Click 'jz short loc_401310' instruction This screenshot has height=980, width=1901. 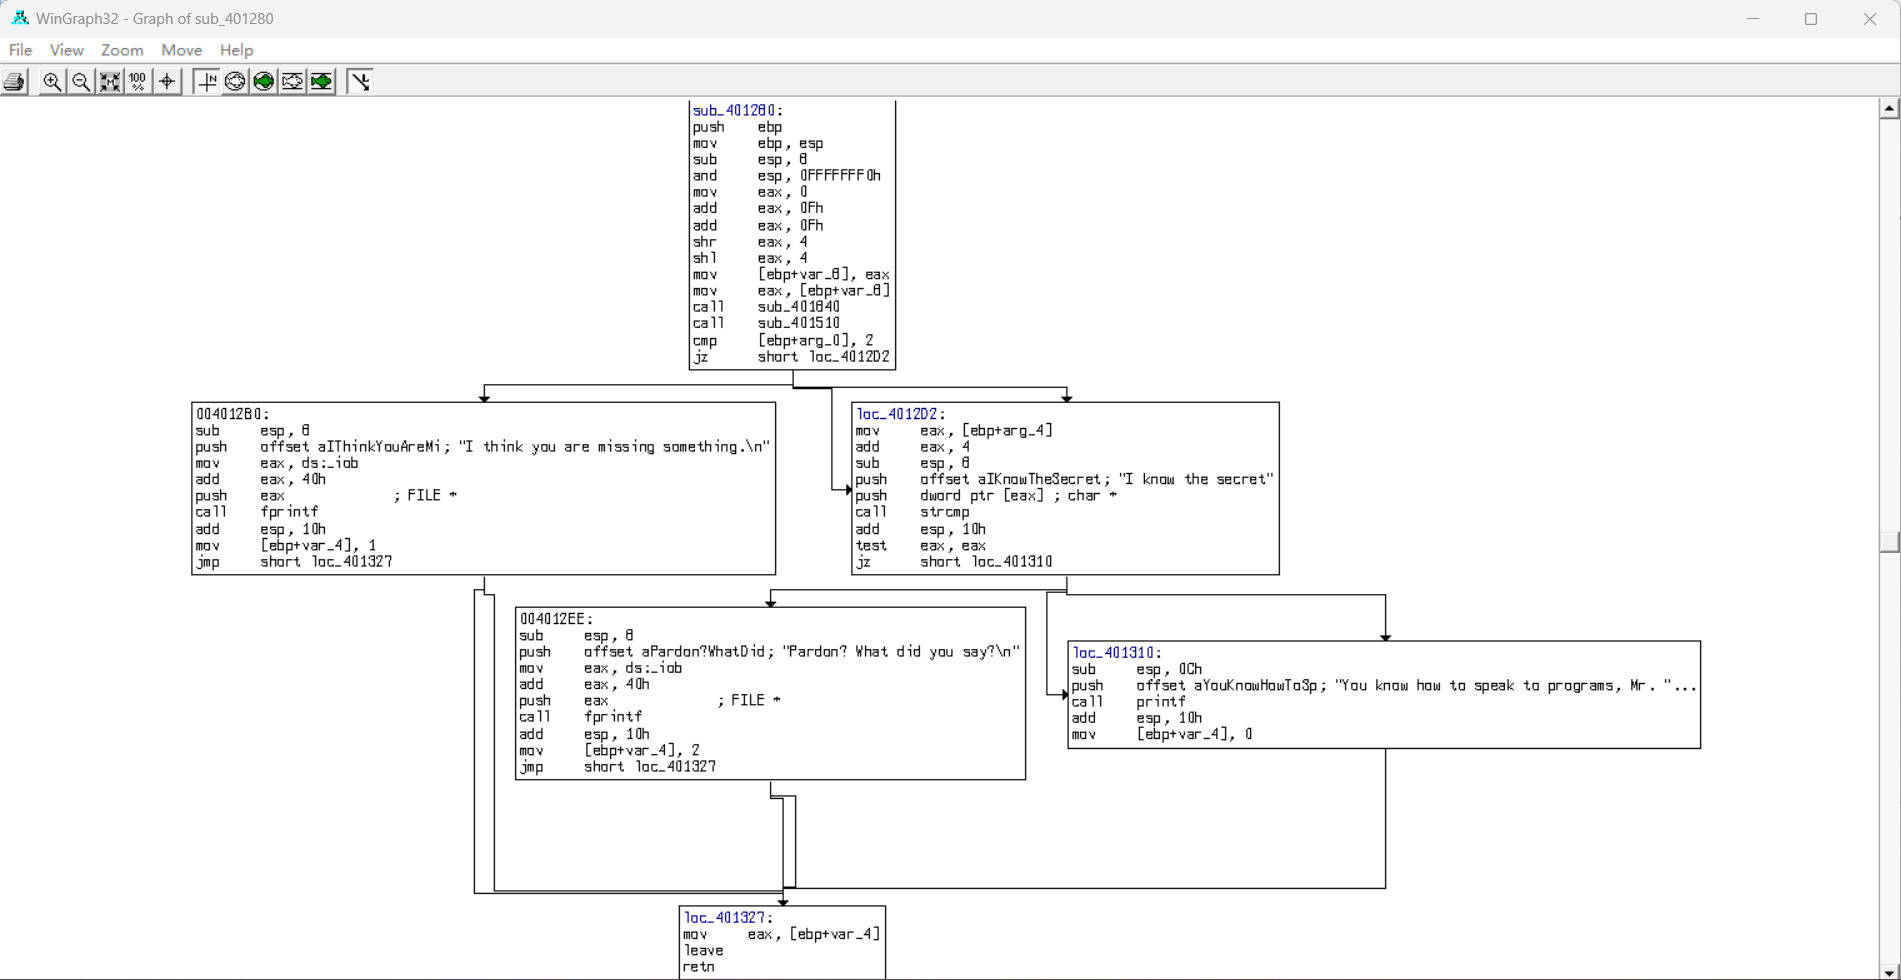point(954,562)
